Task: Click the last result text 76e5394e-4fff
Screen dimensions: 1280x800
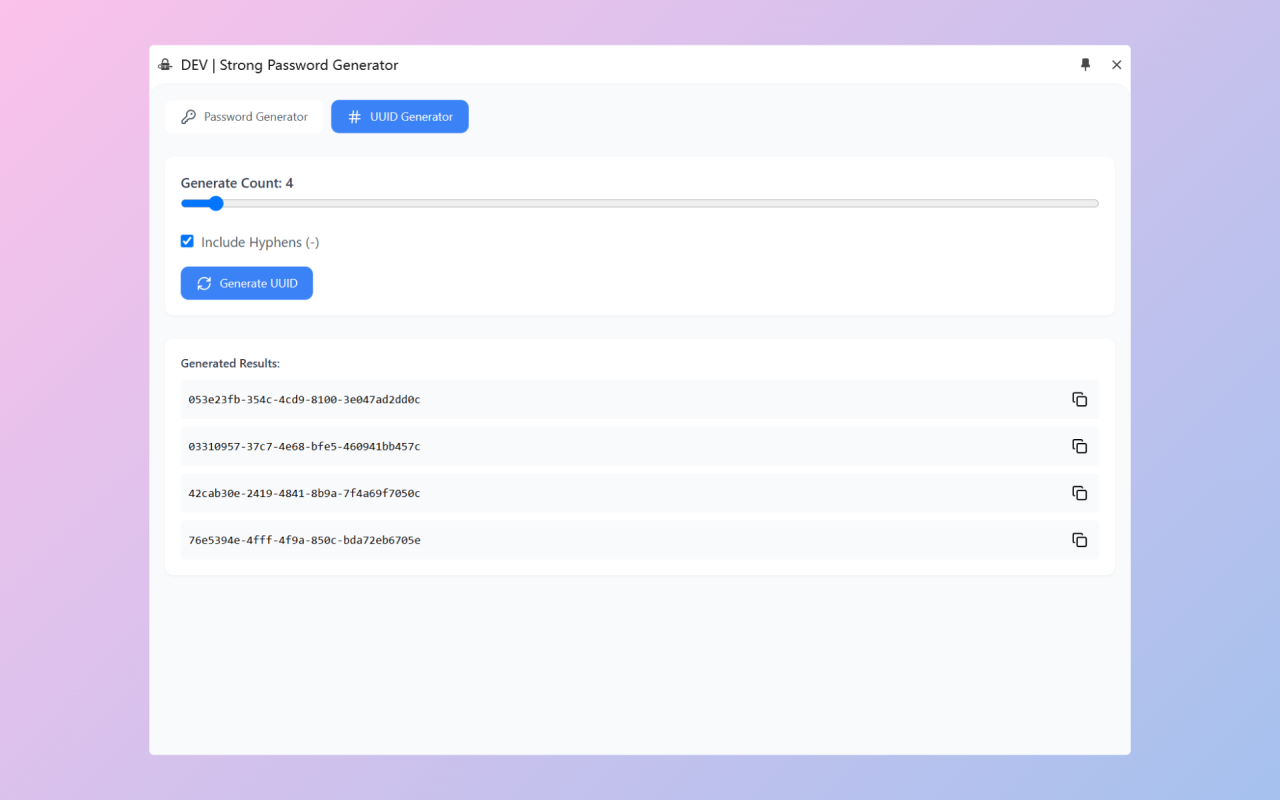Action: [x=304, y=541]
